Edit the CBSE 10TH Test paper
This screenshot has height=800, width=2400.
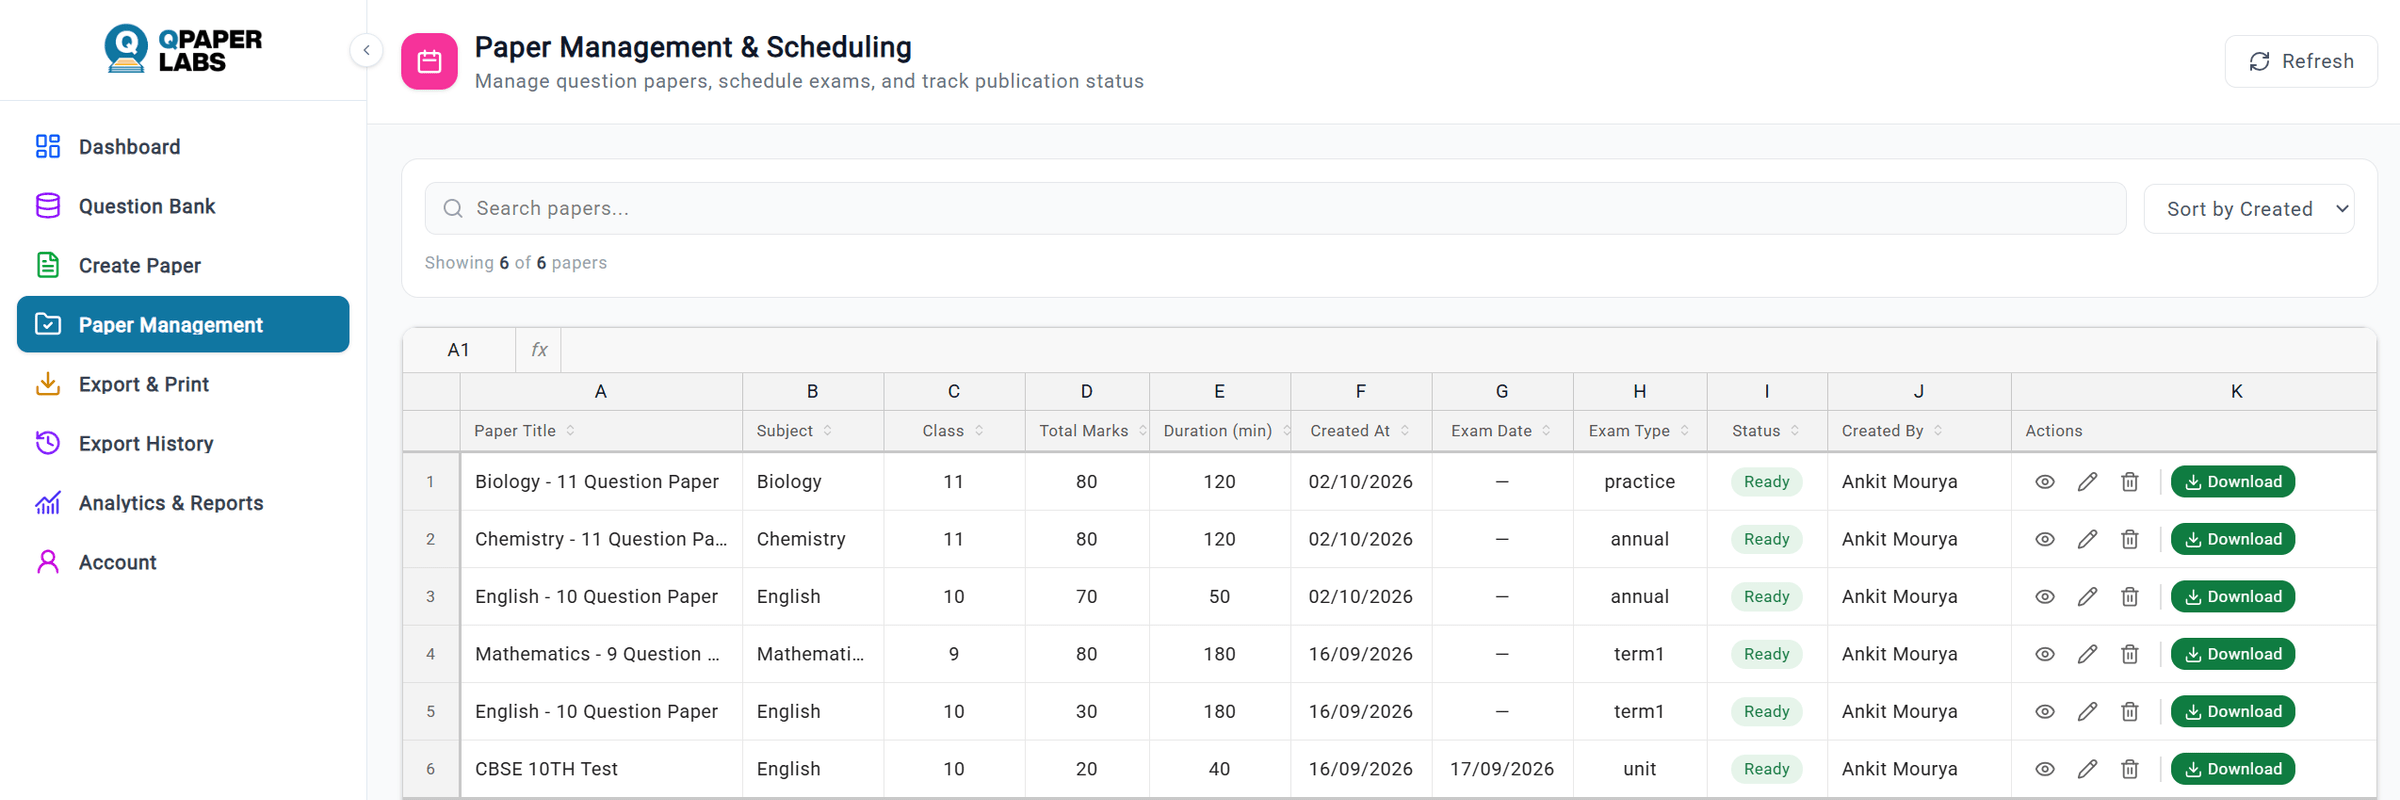pos(2087,769)
